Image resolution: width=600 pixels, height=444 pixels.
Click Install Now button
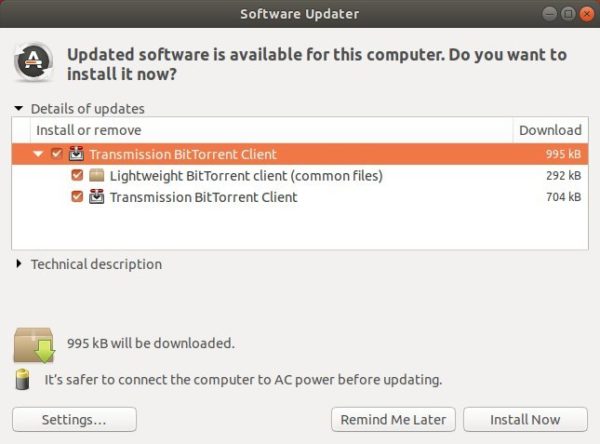[525, 420]
